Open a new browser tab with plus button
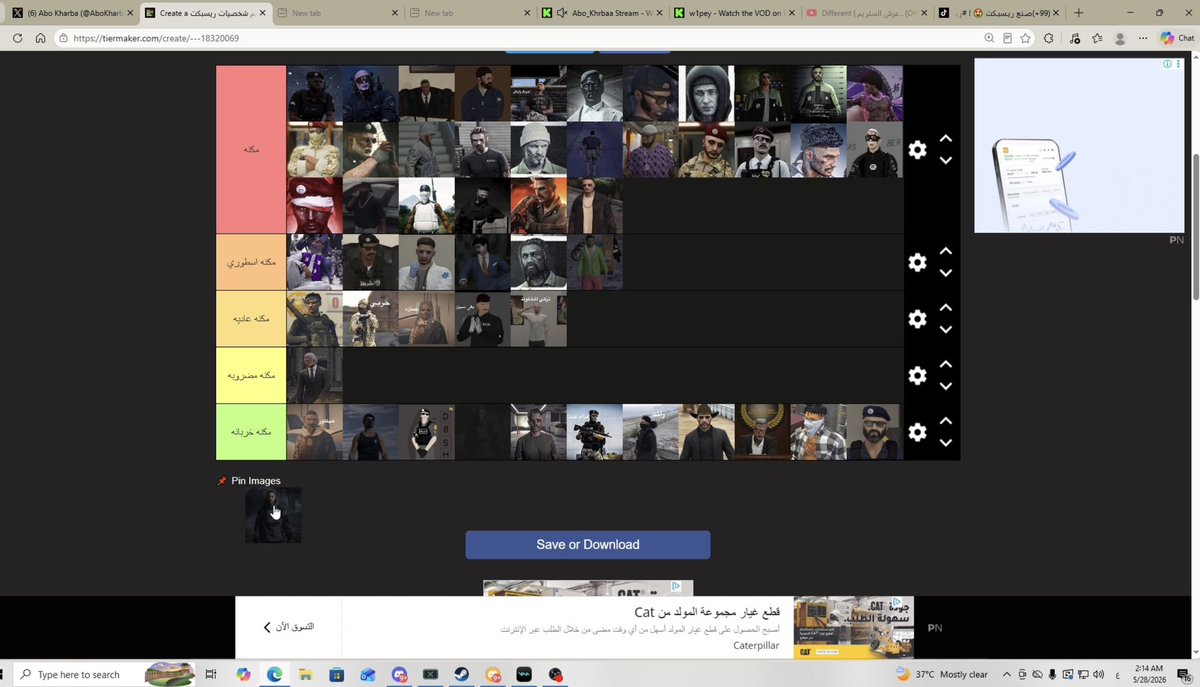1200x687 pixels. (1078, 13)
